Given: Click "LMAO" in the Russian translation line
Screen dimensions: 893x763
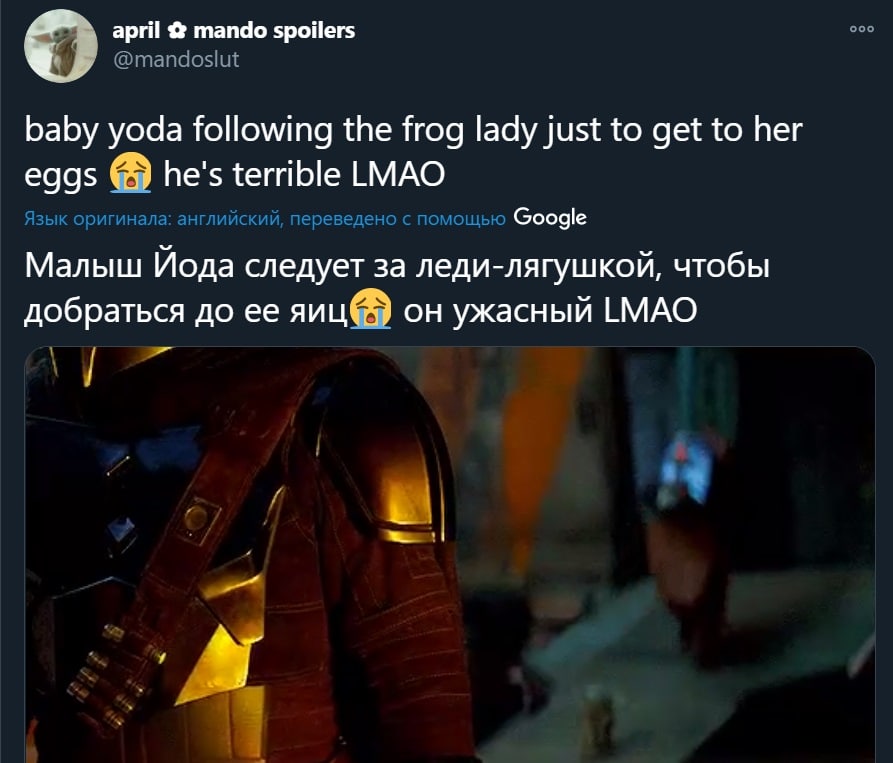Looking at the screenshot, I should click(649, 310).
